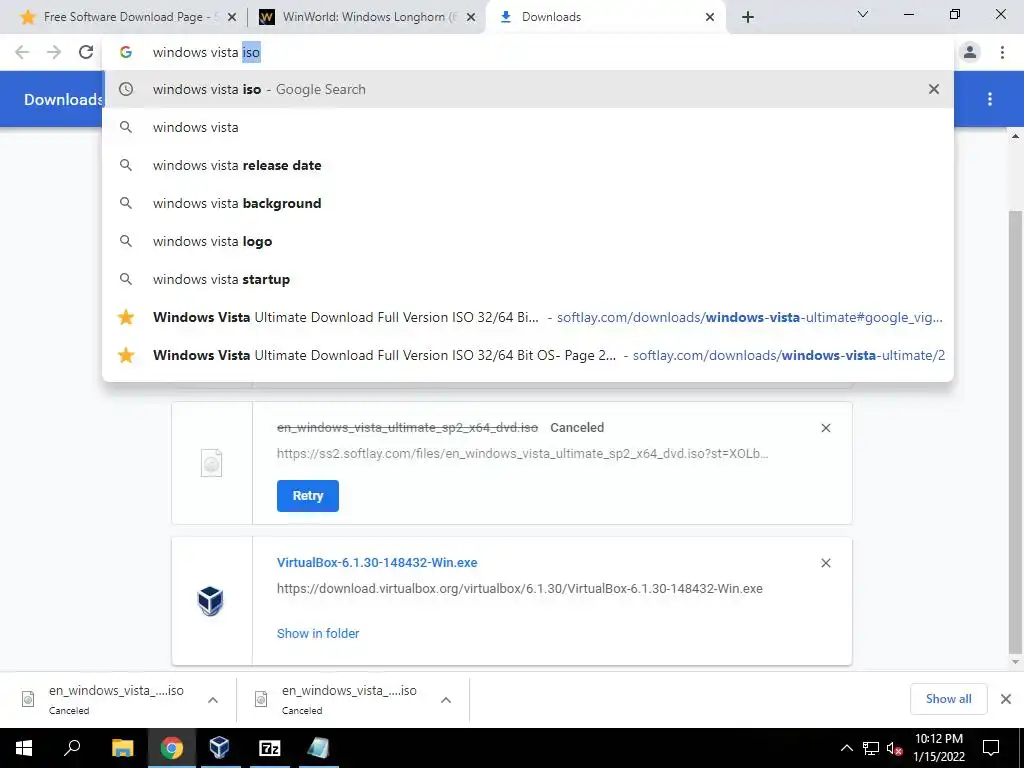Close the Downloads tab
Image resolution: width=1024 pixels, height=768 pixels.
(x=710, y=18)
